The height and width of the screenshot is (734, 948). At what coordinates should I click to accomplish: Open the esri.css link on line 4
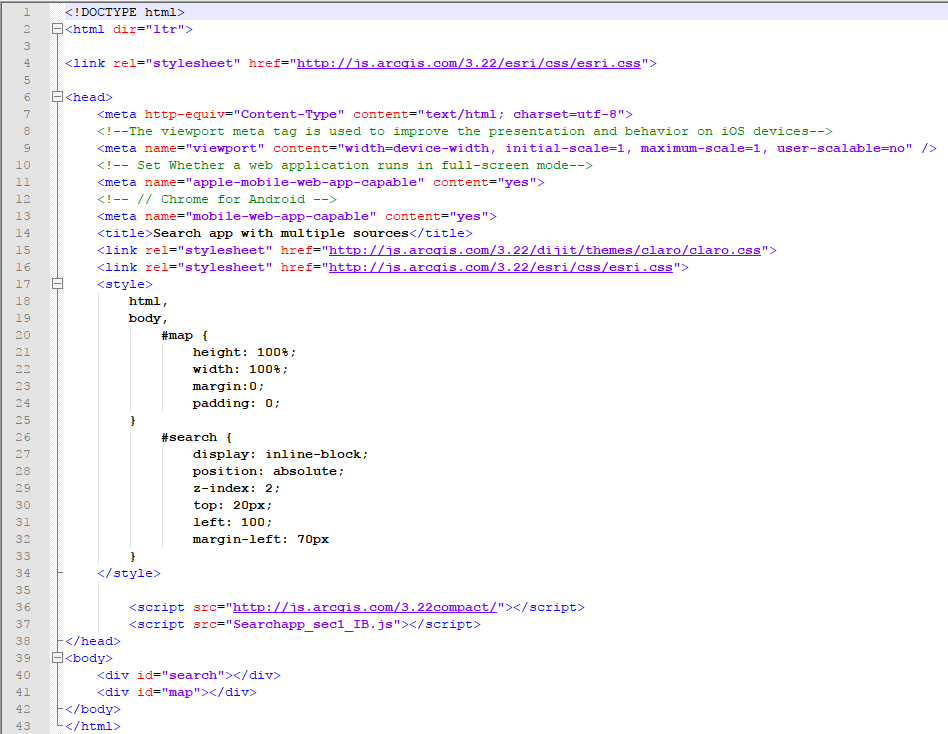(x=469, y=63)
